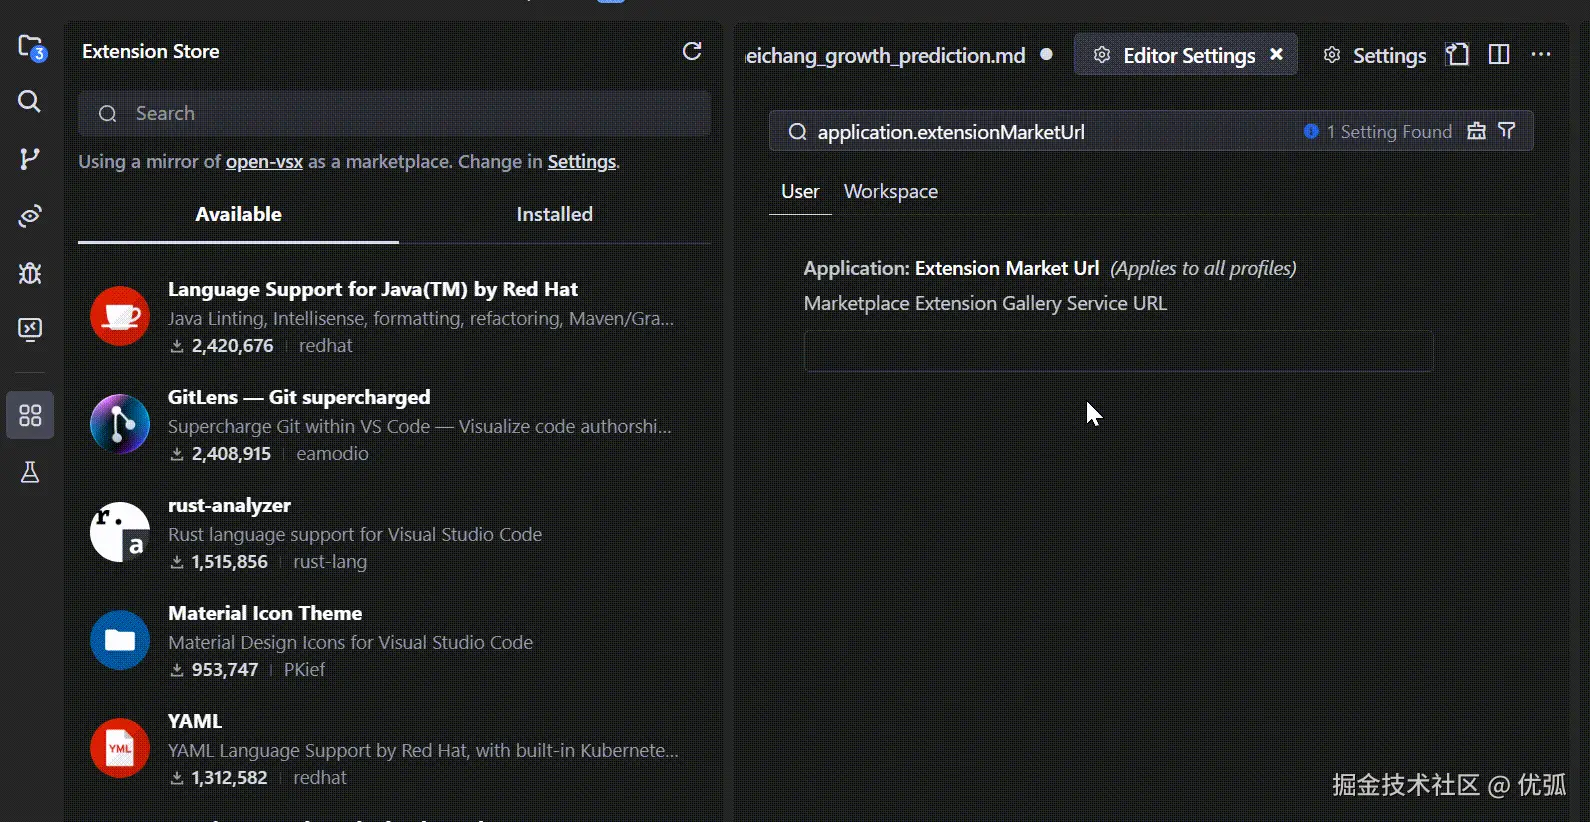The width and height of the screenshot is (1590, 822).
Task: Click the Settings link under search
Action: point(581,162)
